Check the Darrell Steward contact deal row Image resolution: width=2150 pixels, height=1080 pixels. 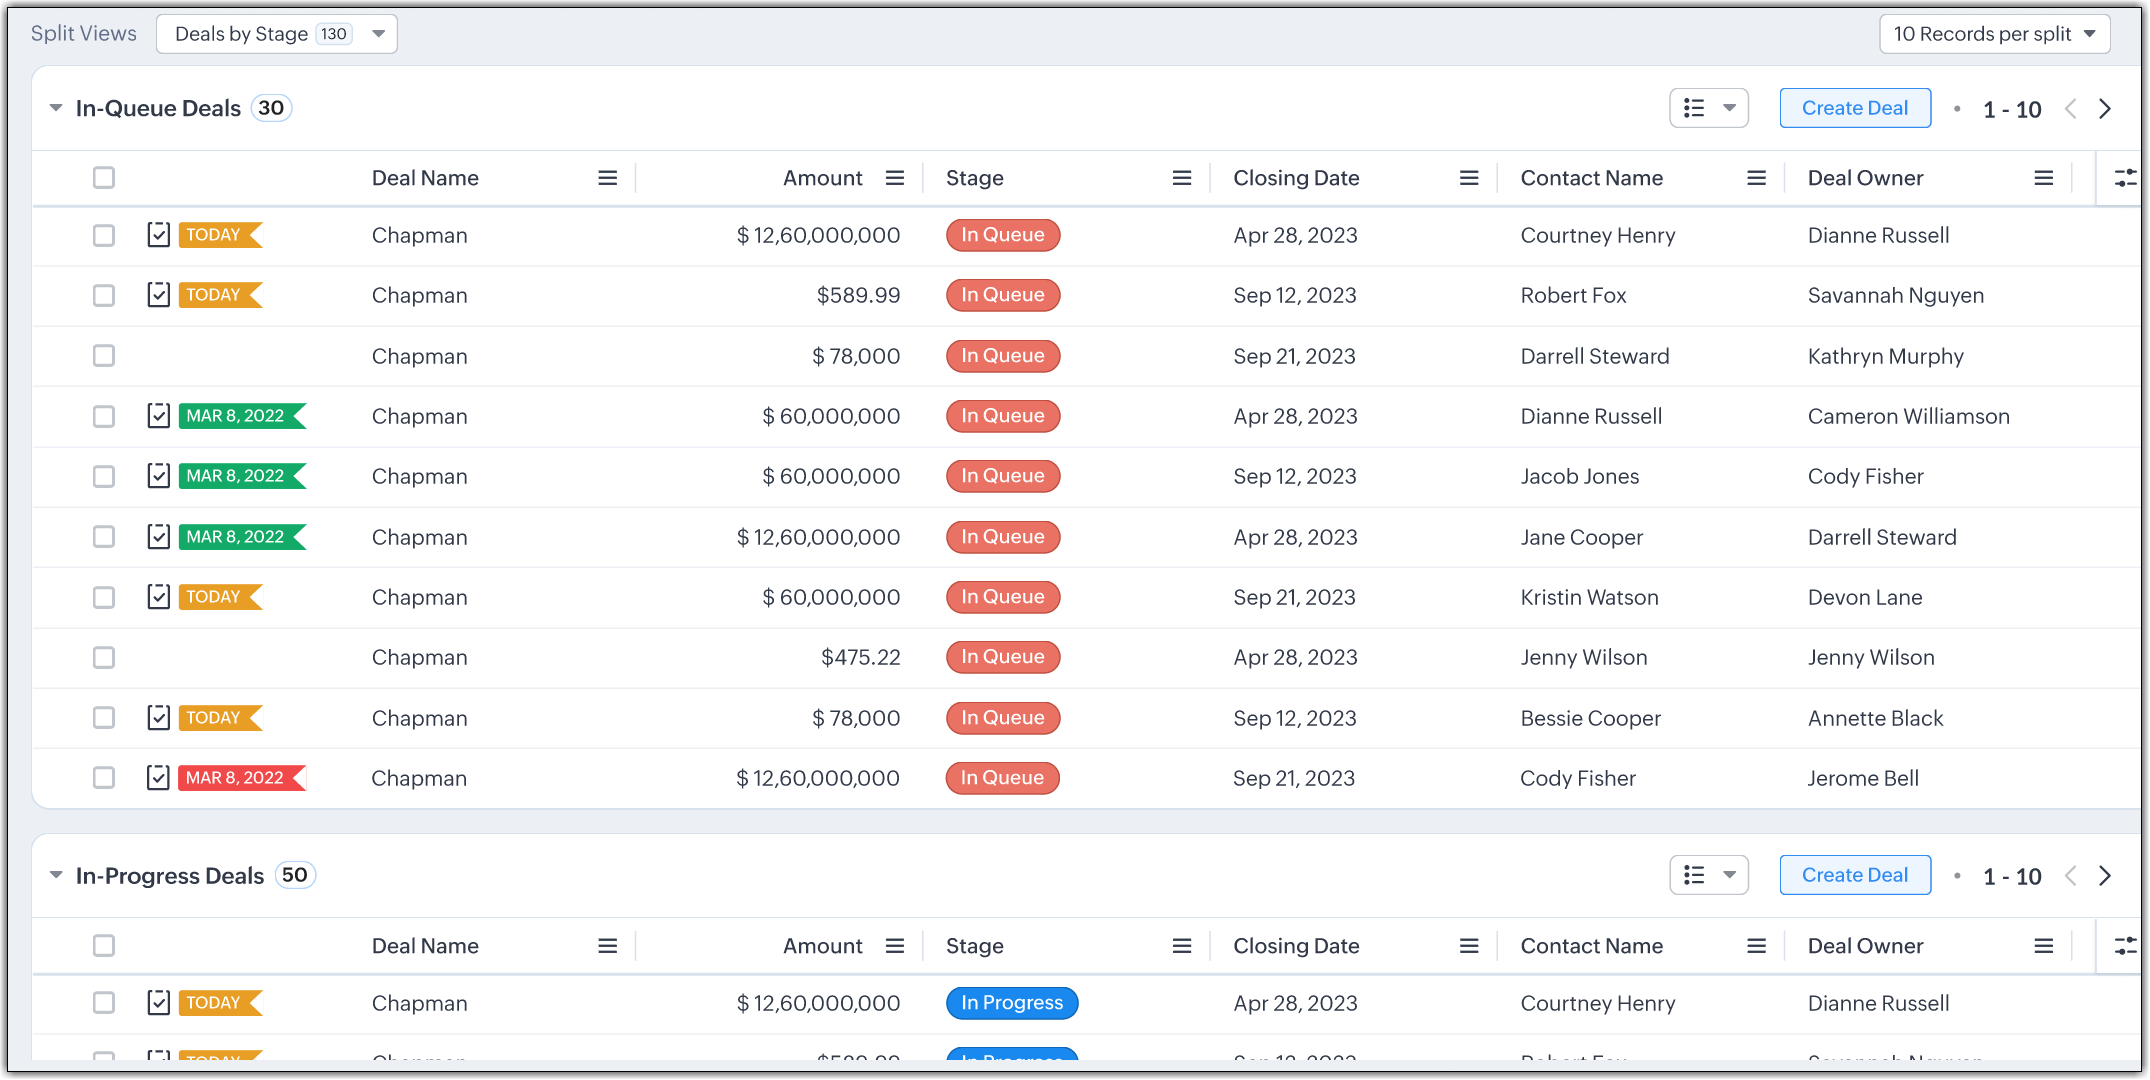point(104,356)
